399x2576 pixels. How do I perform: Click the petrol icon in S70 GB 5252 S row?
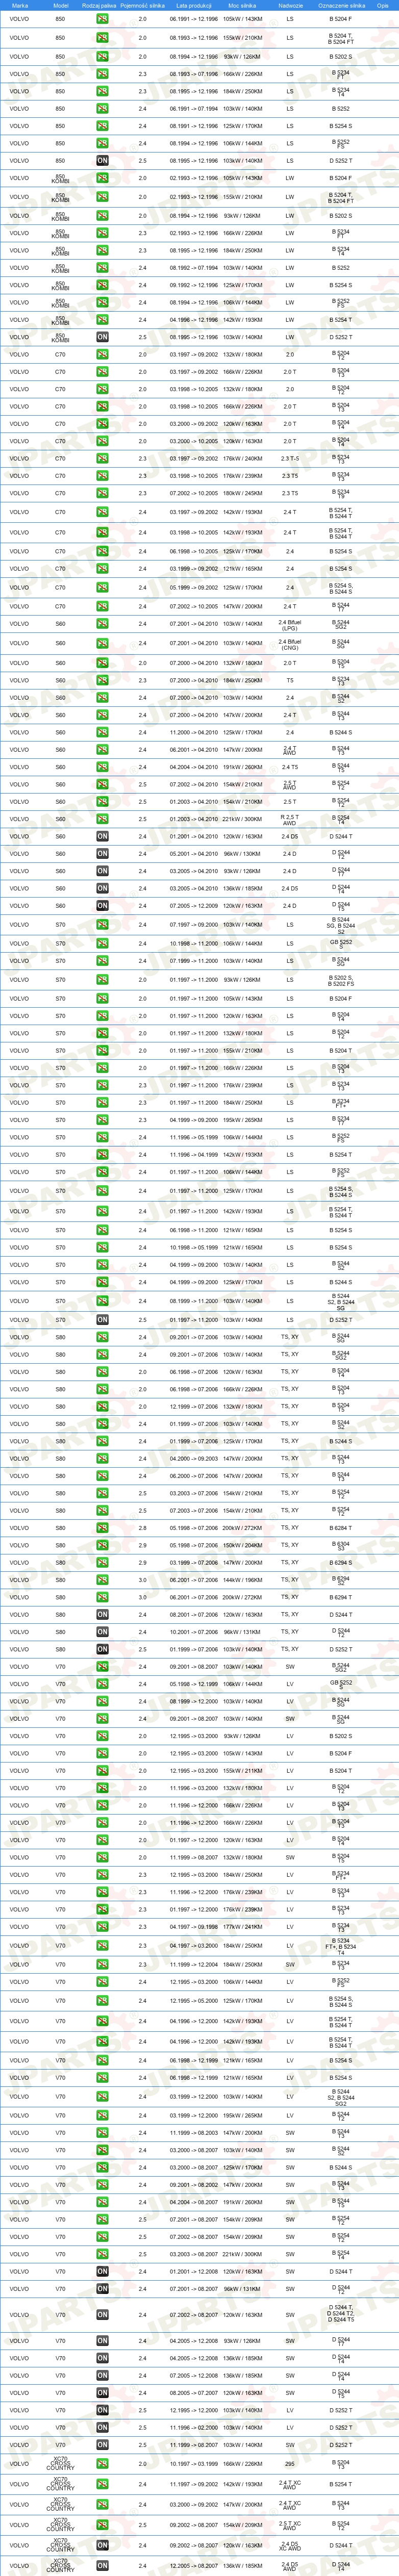(102, 943)
